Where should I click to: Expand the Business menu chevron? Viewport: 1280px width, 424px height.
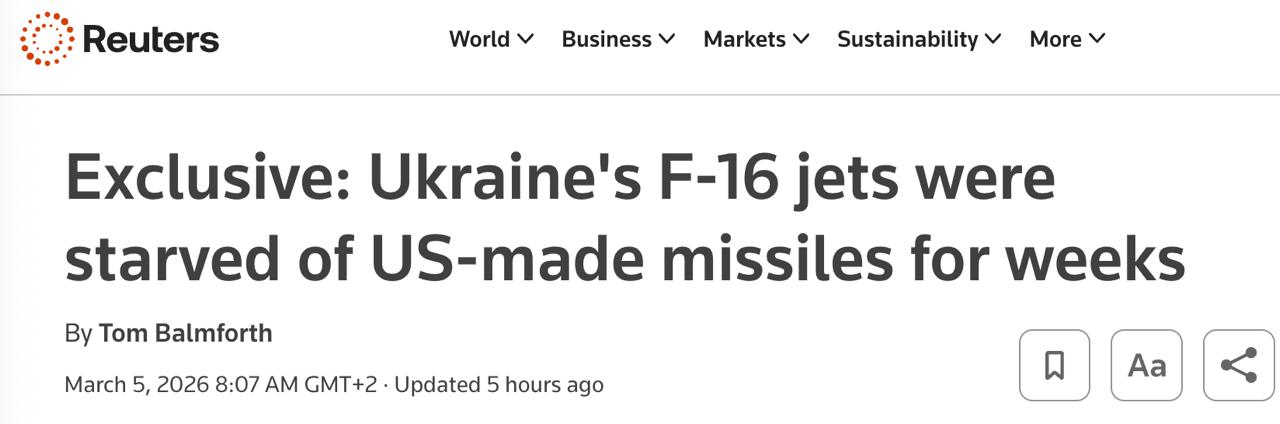coord(667,39)
